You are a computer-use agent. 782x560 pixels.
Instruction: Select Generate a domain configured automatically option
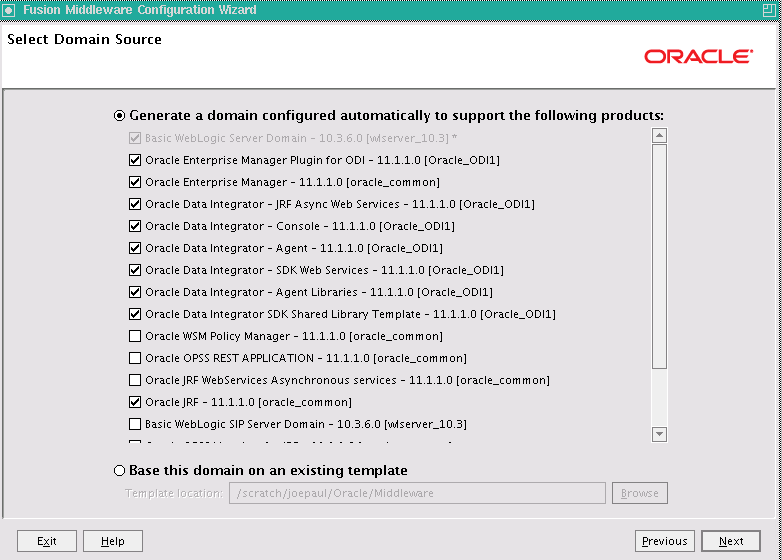tap(119, 116)
